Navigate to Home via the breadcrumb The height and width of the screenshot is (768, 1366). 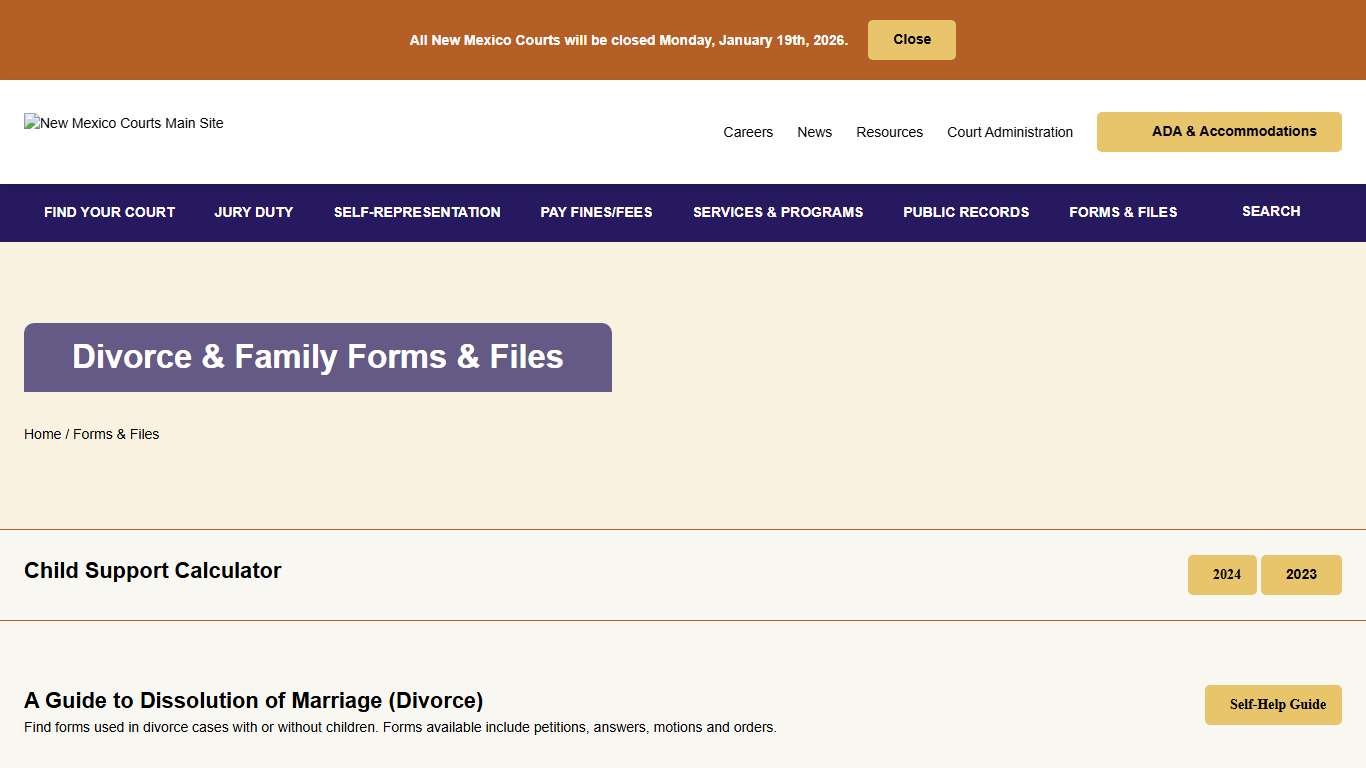[x=42, y=434]
